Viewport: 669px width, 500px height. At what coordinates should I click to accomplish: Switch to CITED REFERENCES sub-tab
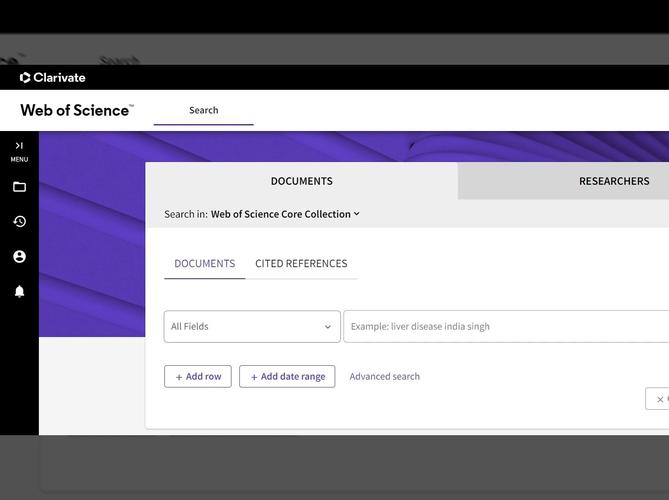[x=301, y=264]
